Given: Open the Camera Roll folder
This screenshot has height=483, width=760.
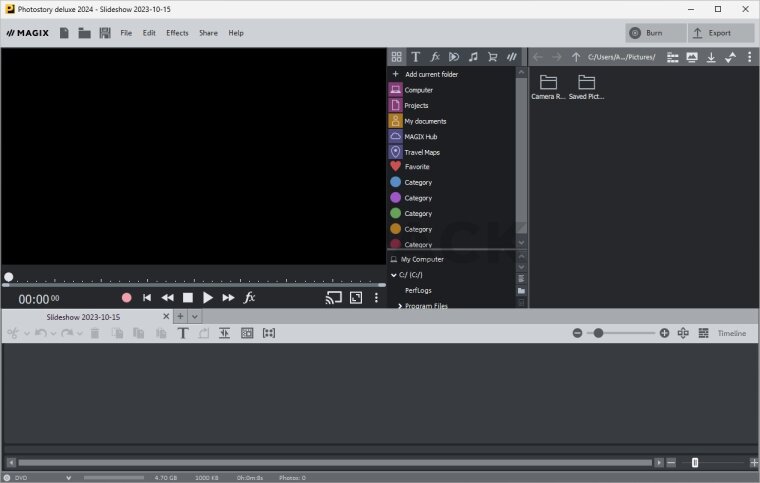Looking at the screenshot, I should click(548, 87).
